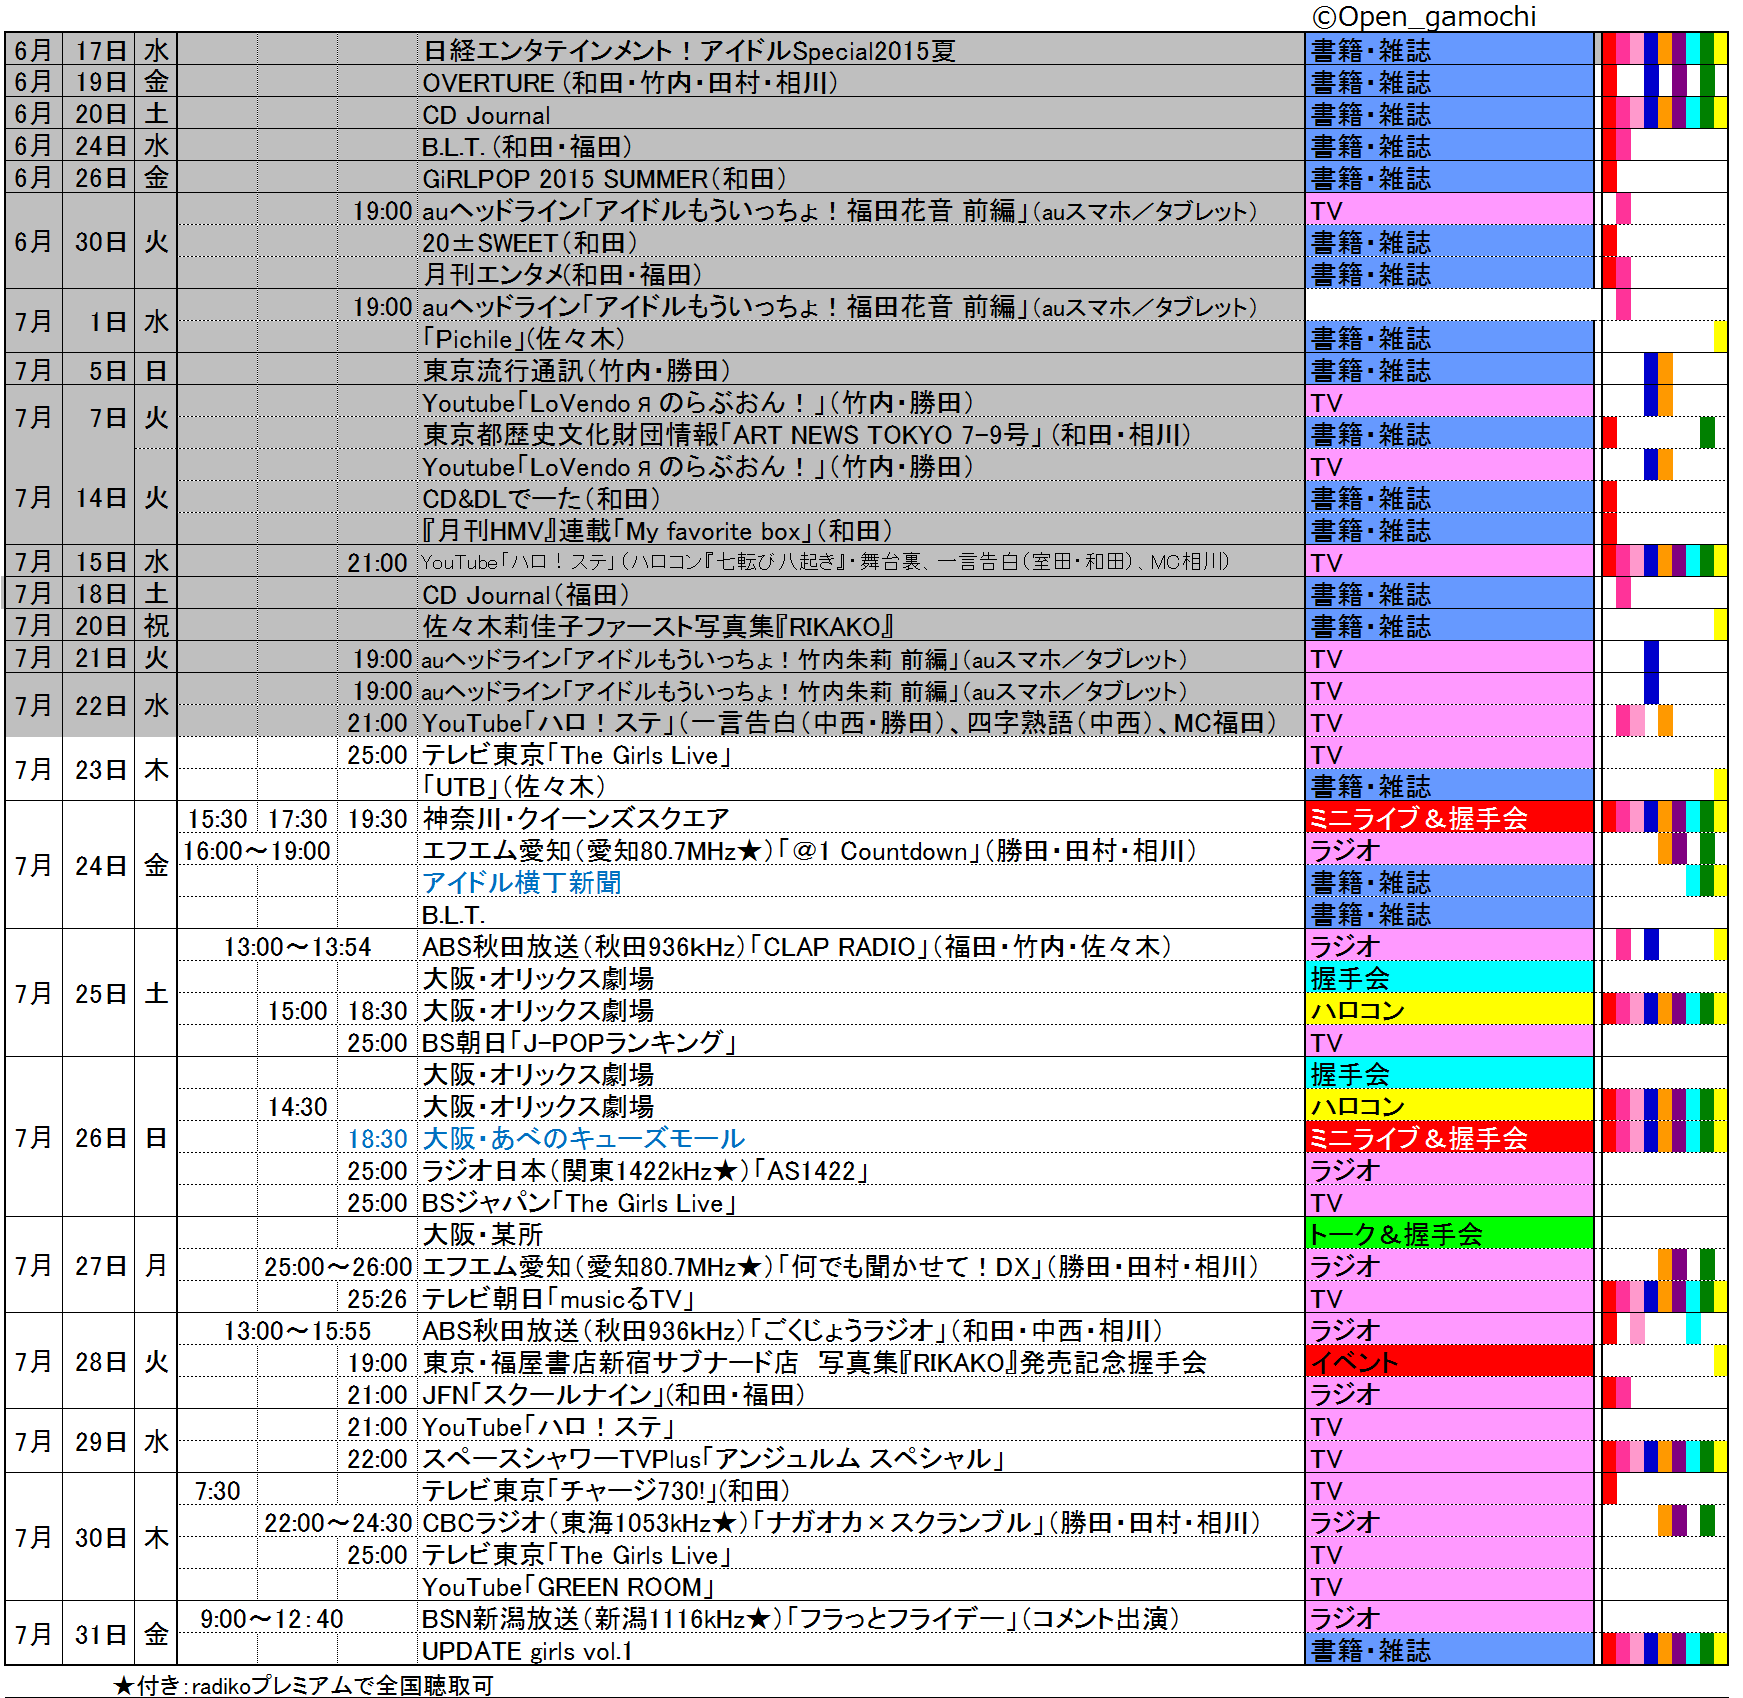
Task: Click the cyan 握手会 cell for 7月26日
Action: [1450, 1074]
